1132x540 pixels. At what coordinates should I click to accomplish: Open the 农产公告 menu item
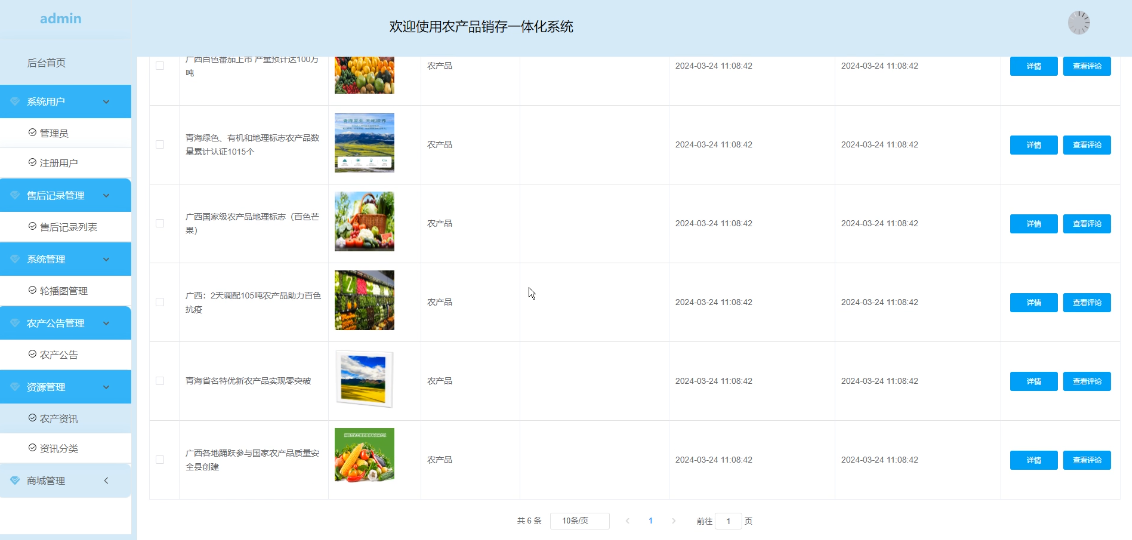[66, 354]
